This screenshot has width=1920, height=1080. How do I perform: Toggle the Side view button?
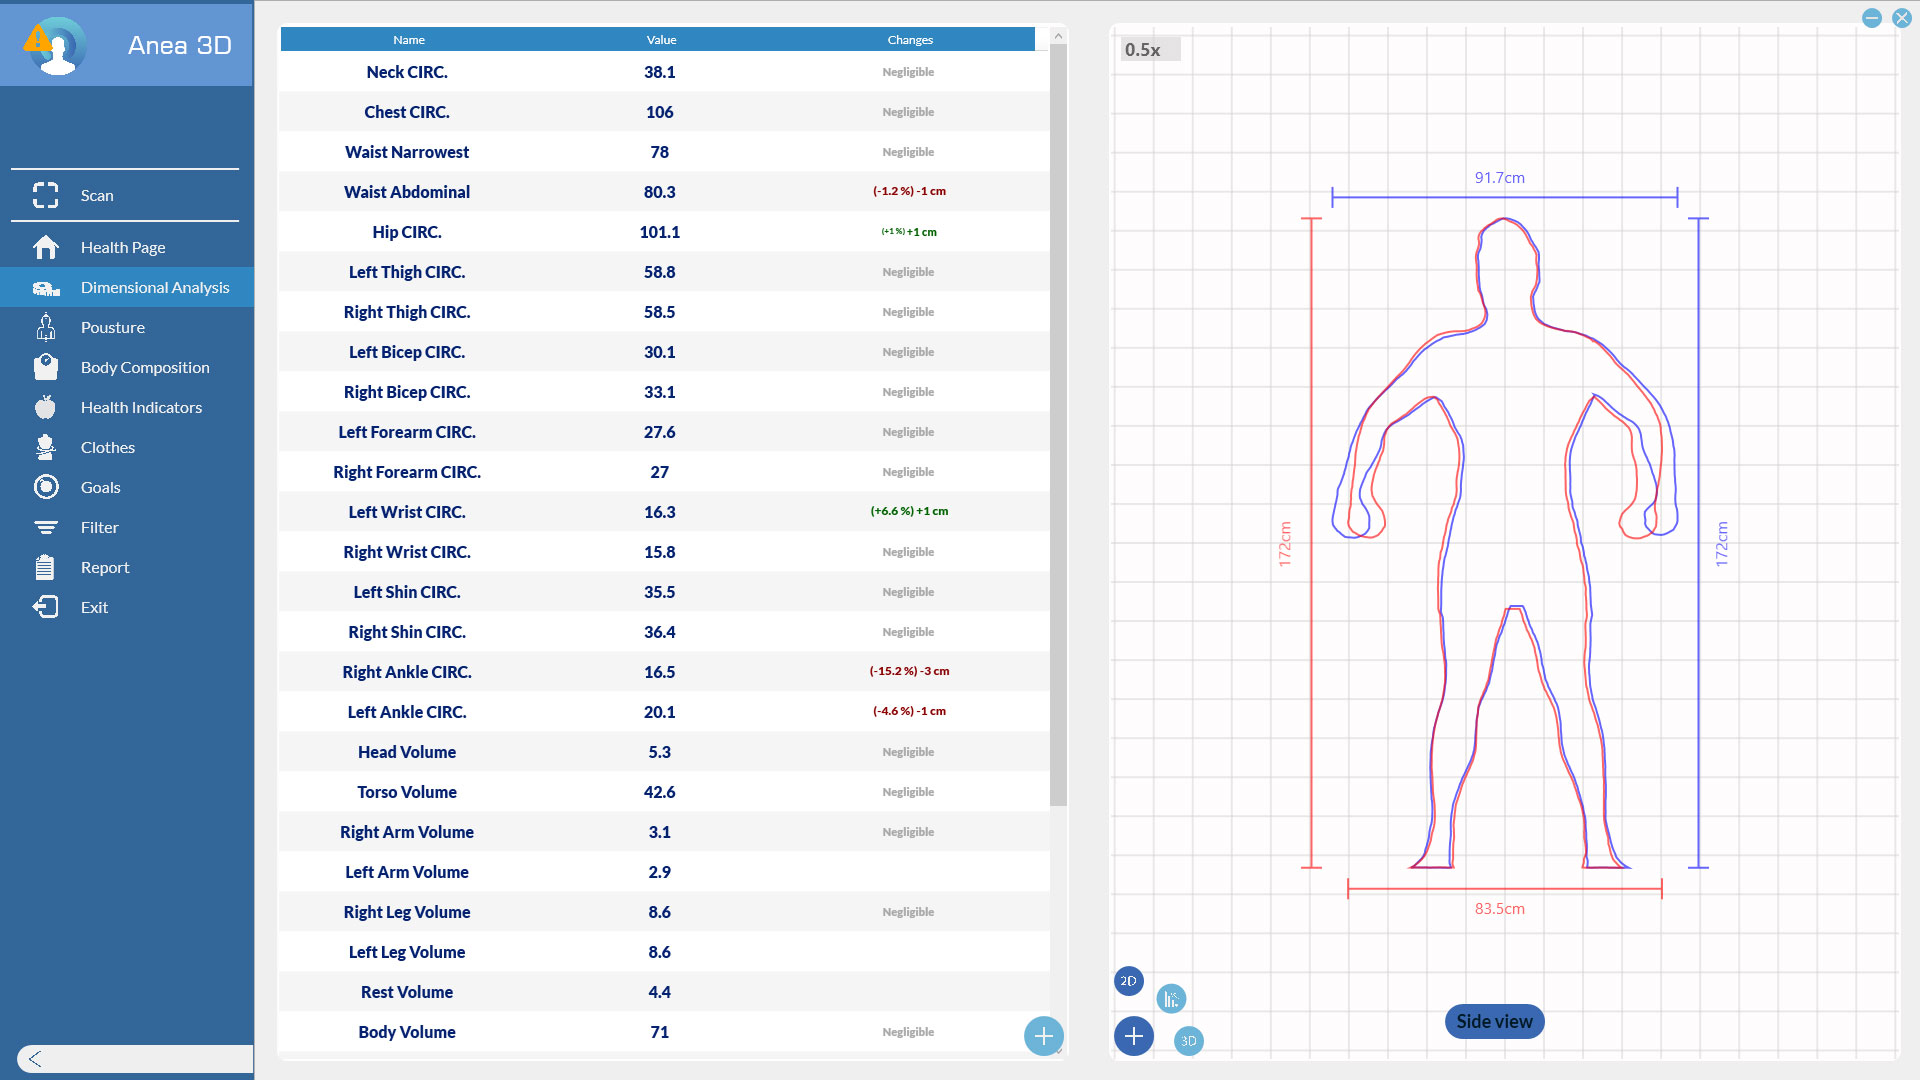pos(1494,1021)
